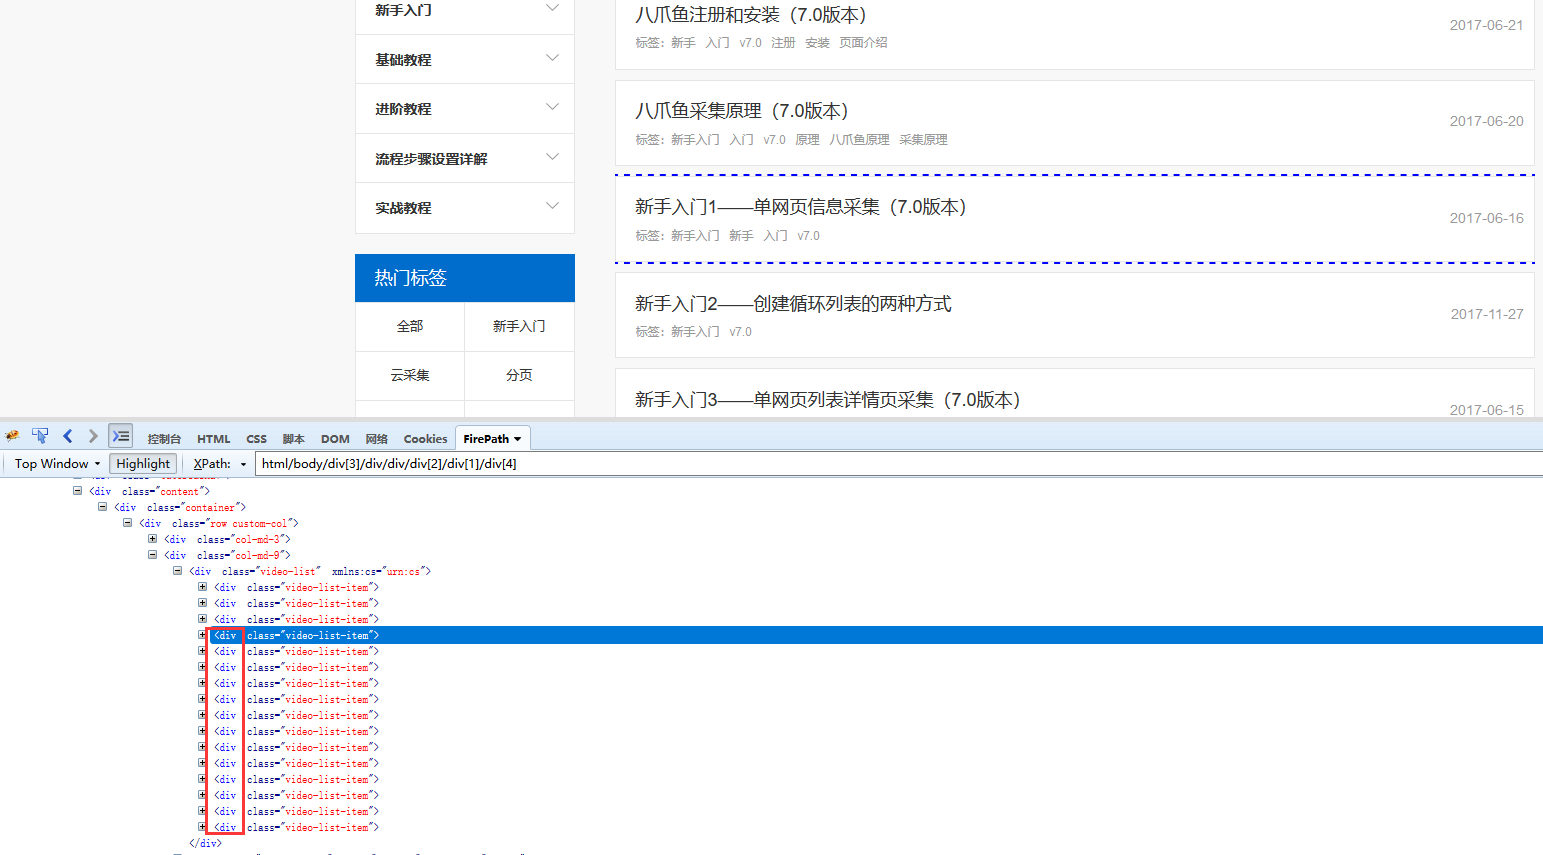Viewport: 1543px width, 855px height.
Task: Select the 新手入门 hot tag button
Action: (x=519, y=326)
